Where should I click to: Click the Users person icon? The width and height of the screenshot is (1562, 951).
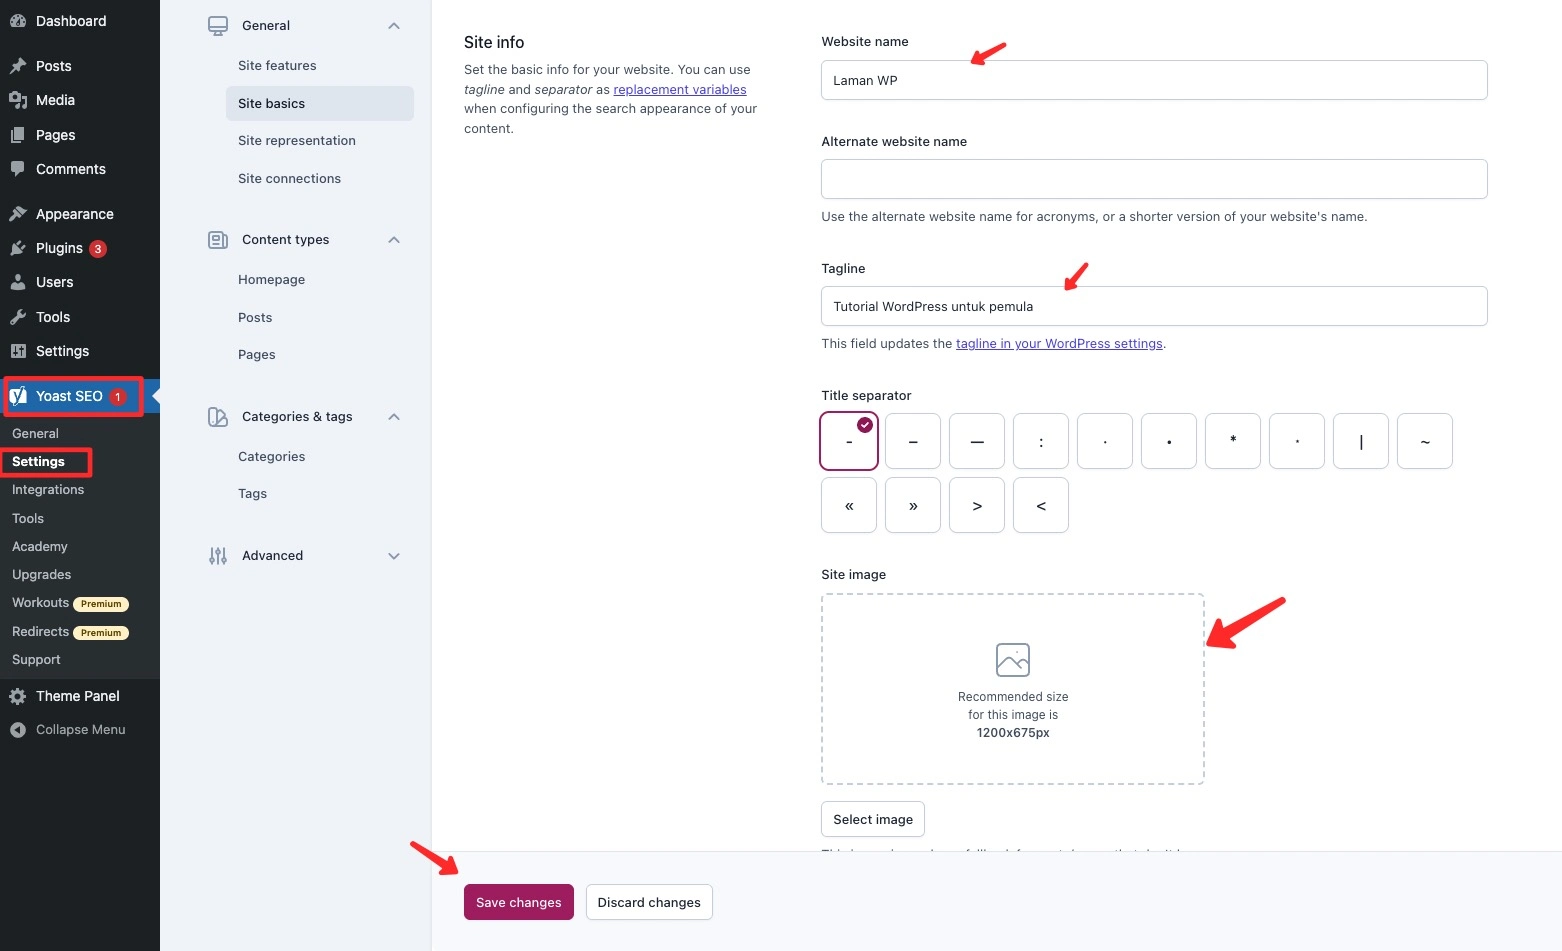(x=18, y=282)
